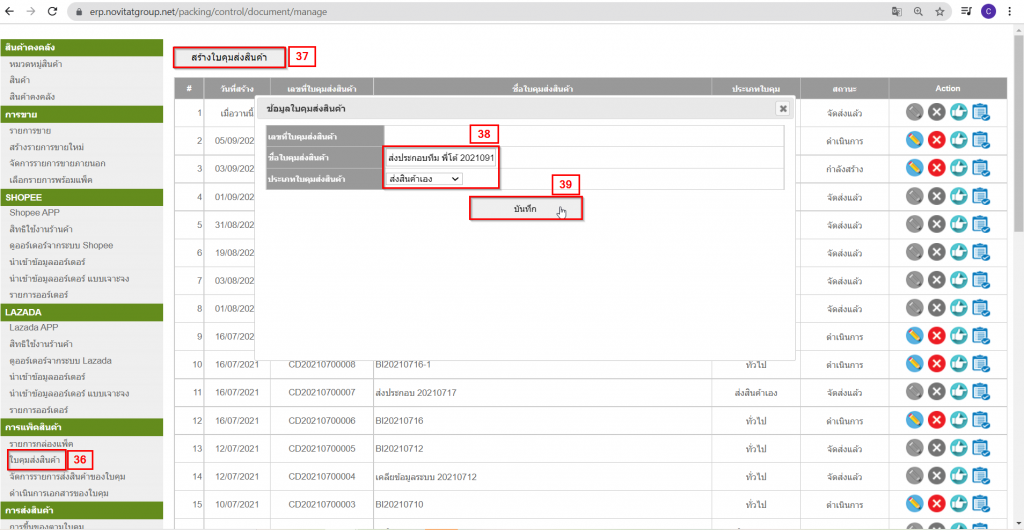Screen dimensions: 1024x530
Task: Click the thumbs-up approve icon in row 1
Action: point(958,112)
